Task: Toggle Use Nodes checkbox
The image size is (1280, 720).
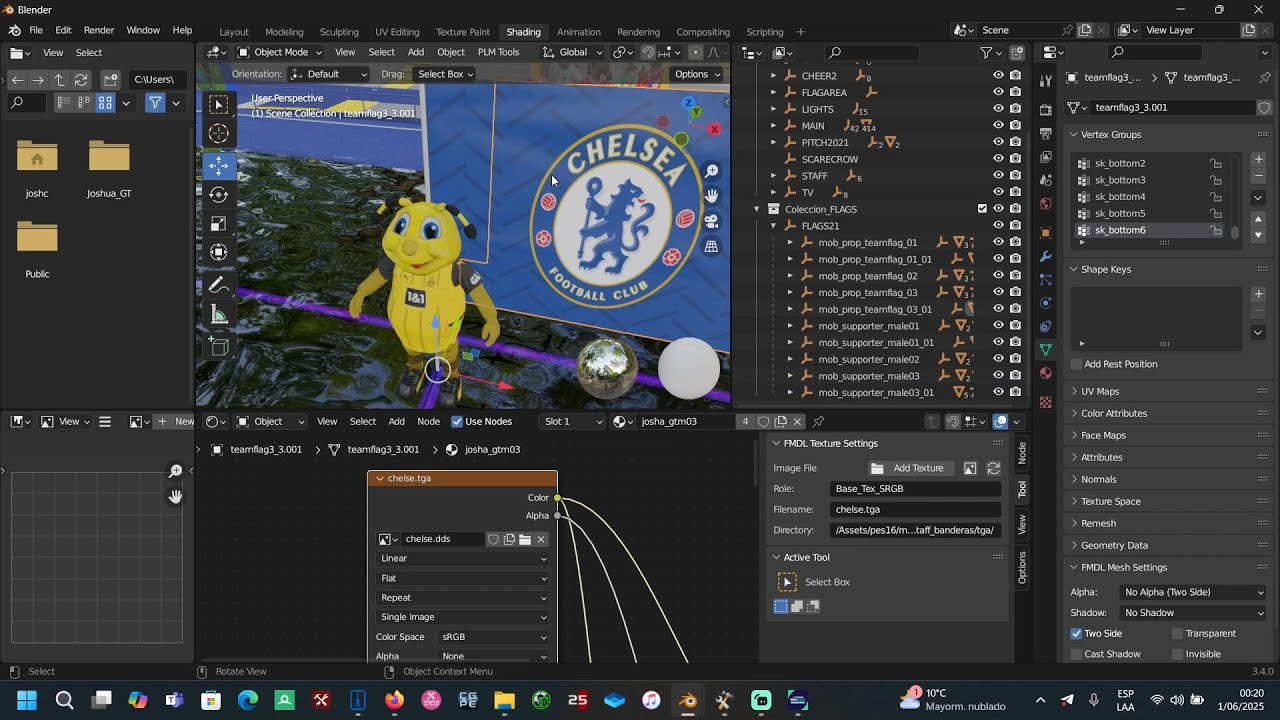Action: click(x=457, y=421)
